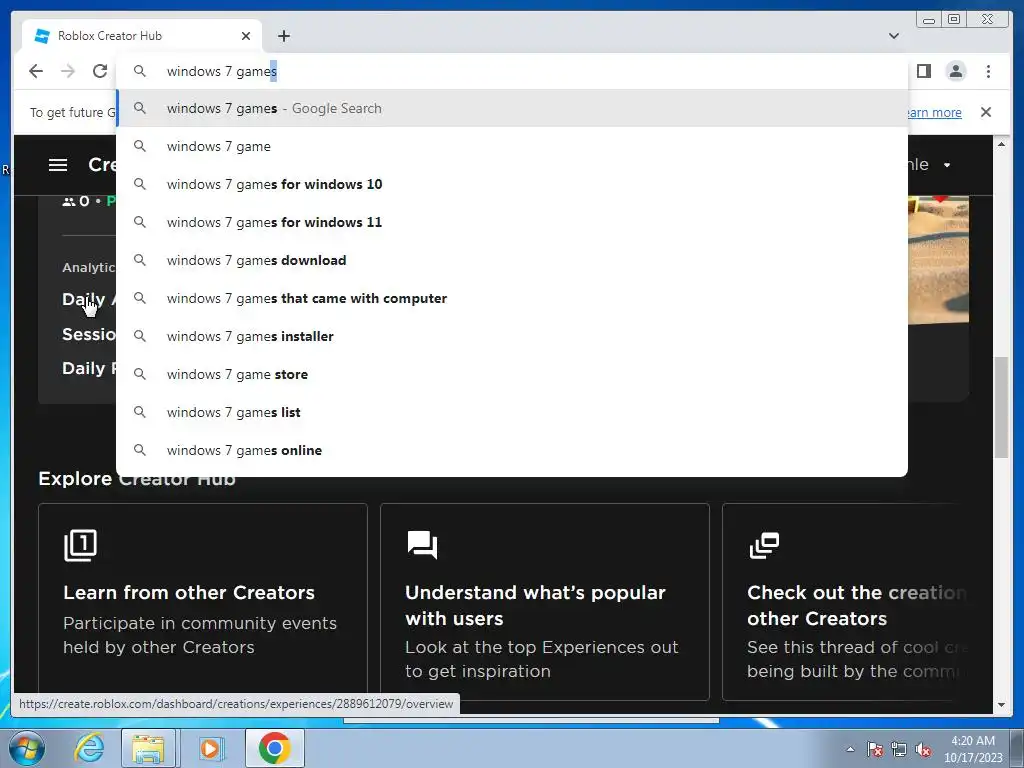Go forward with the browser forward arrow
This screenshot has width=1024, height=768.
tap(68, 71)
